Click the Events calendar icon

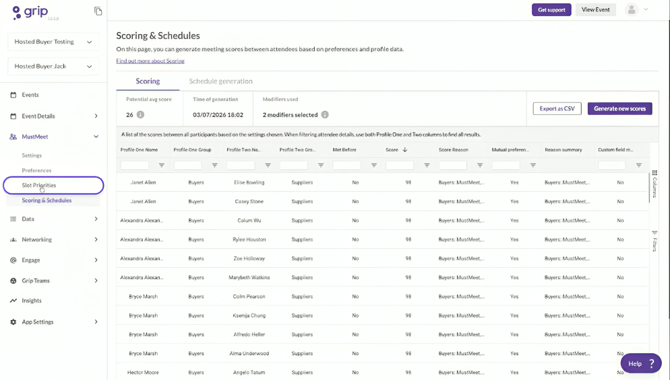click(13, 95)
